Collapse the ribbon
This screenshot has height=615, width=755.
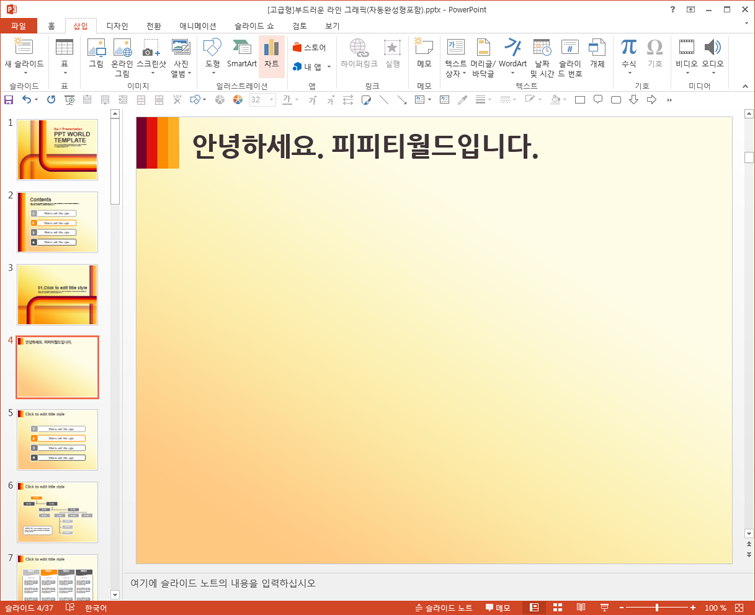[x=745, y=86]
